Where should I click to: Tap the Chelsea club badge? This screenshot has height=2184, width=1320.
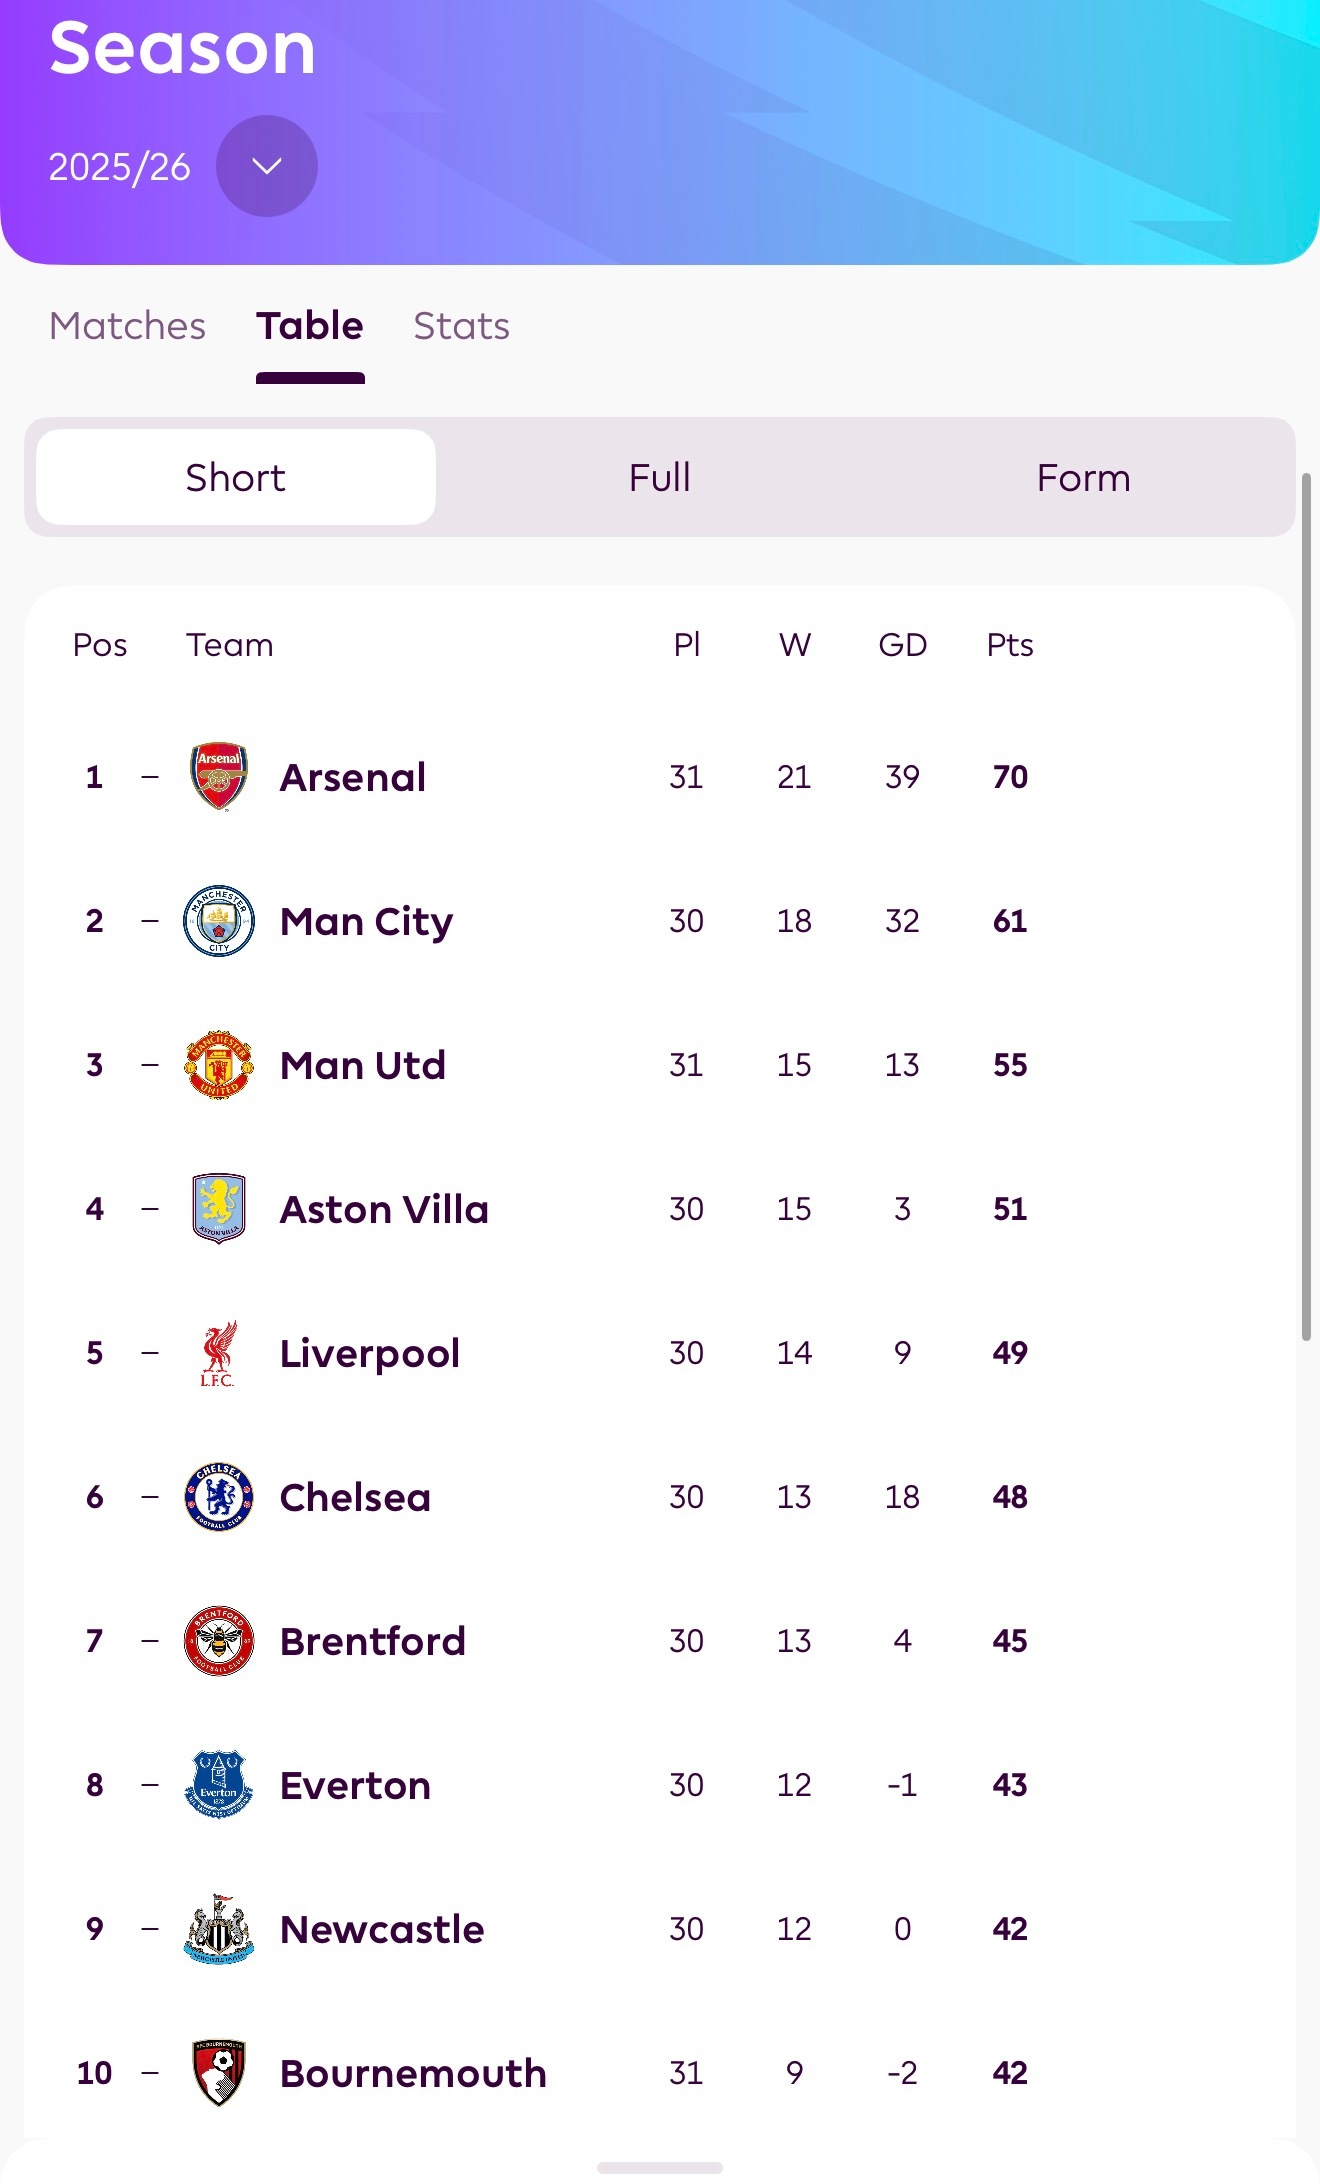pyautogui.click(x=219, y=1497)
